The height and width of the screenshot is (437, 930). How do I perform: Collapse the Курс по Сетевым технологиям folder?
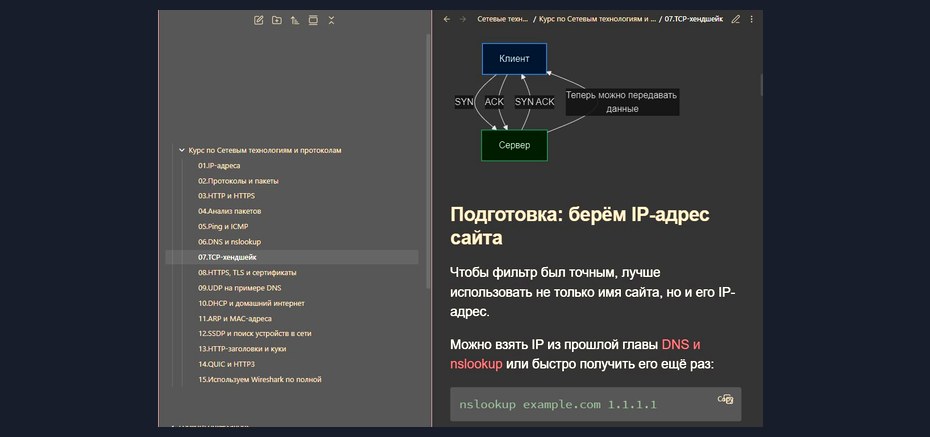tap(181, 151)
